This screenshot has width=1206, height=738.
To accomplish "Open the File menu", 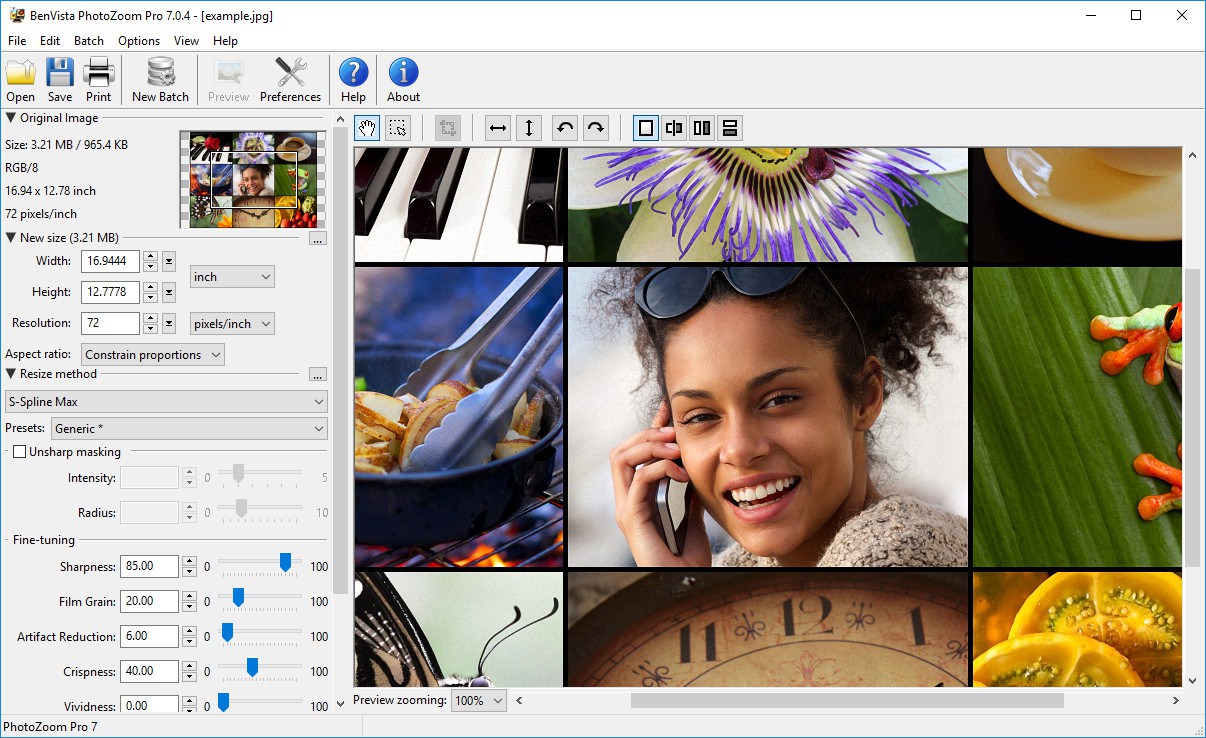I will tap(17, 41).
